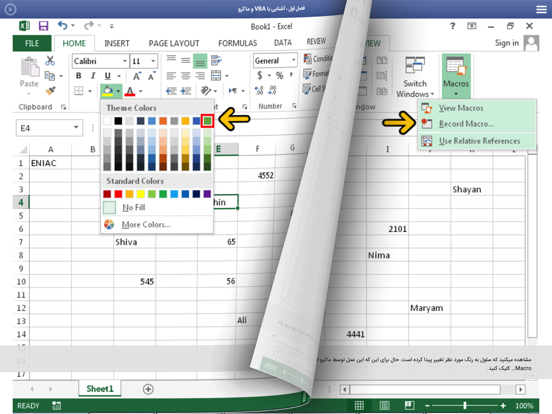
Task: Click the Percent Style icon
Action: [x=280, y=75]
